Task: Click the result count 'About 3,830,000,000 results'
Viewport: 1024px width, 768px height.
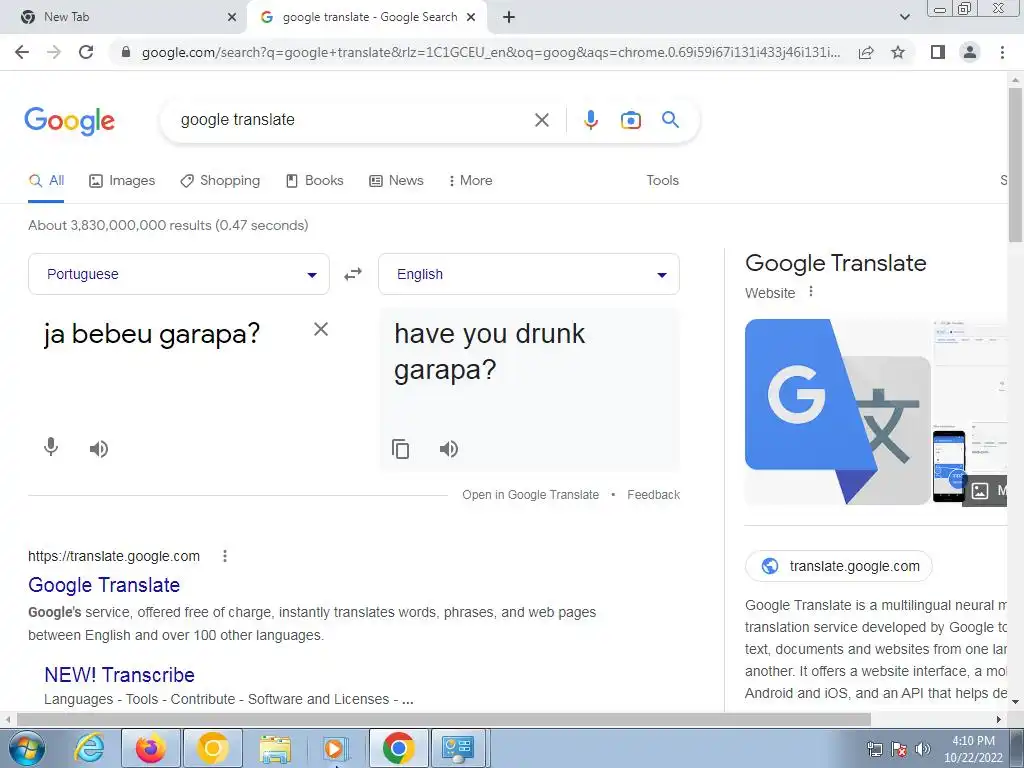Action: (x=168, y=225)
